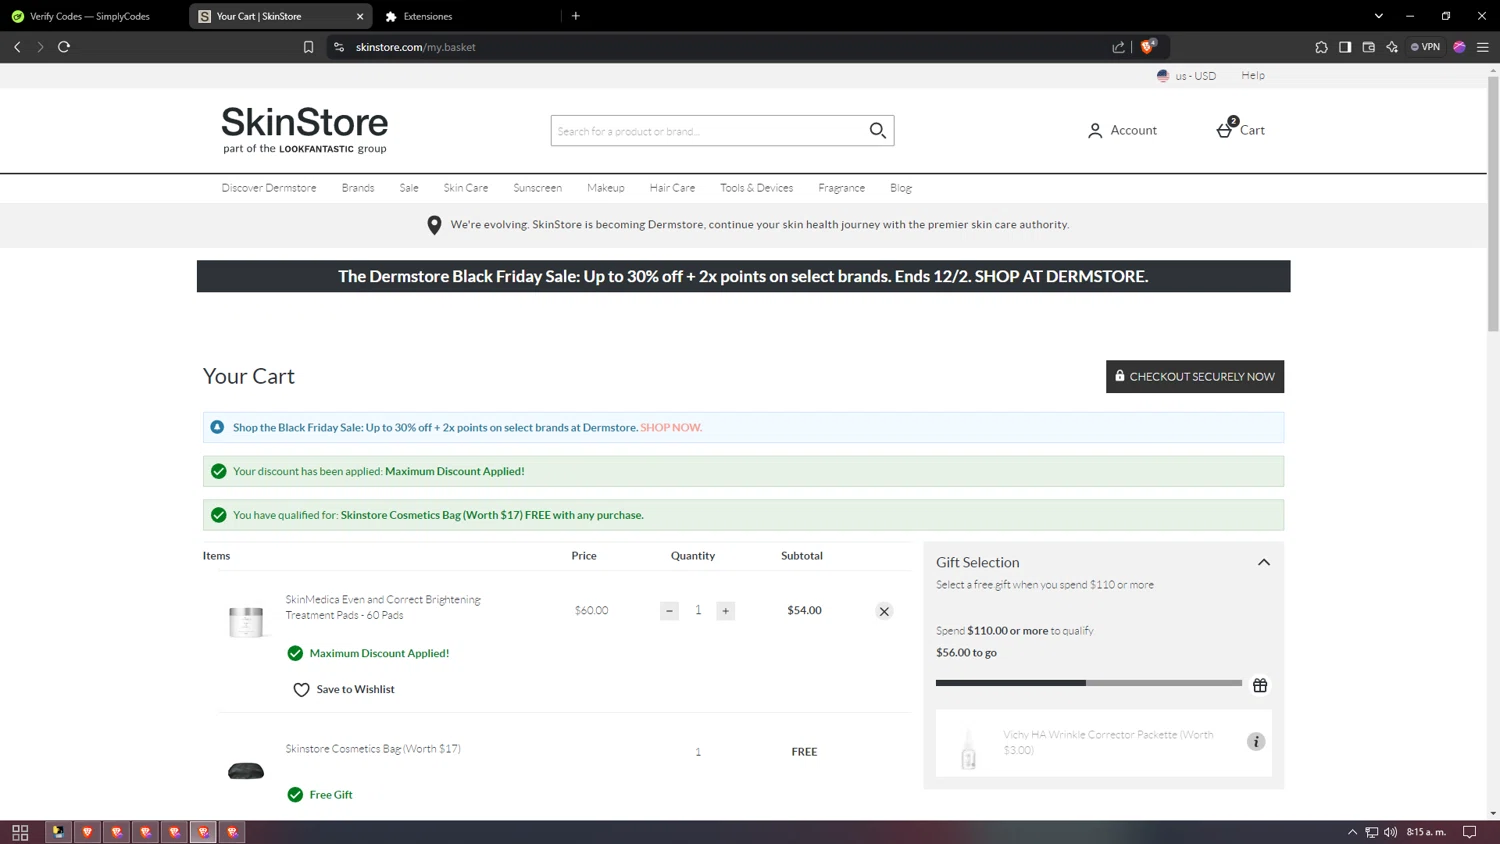Click the Dermstore Black Friday Sale banner
1500x844 pixels.
click(x=743, y=276)
